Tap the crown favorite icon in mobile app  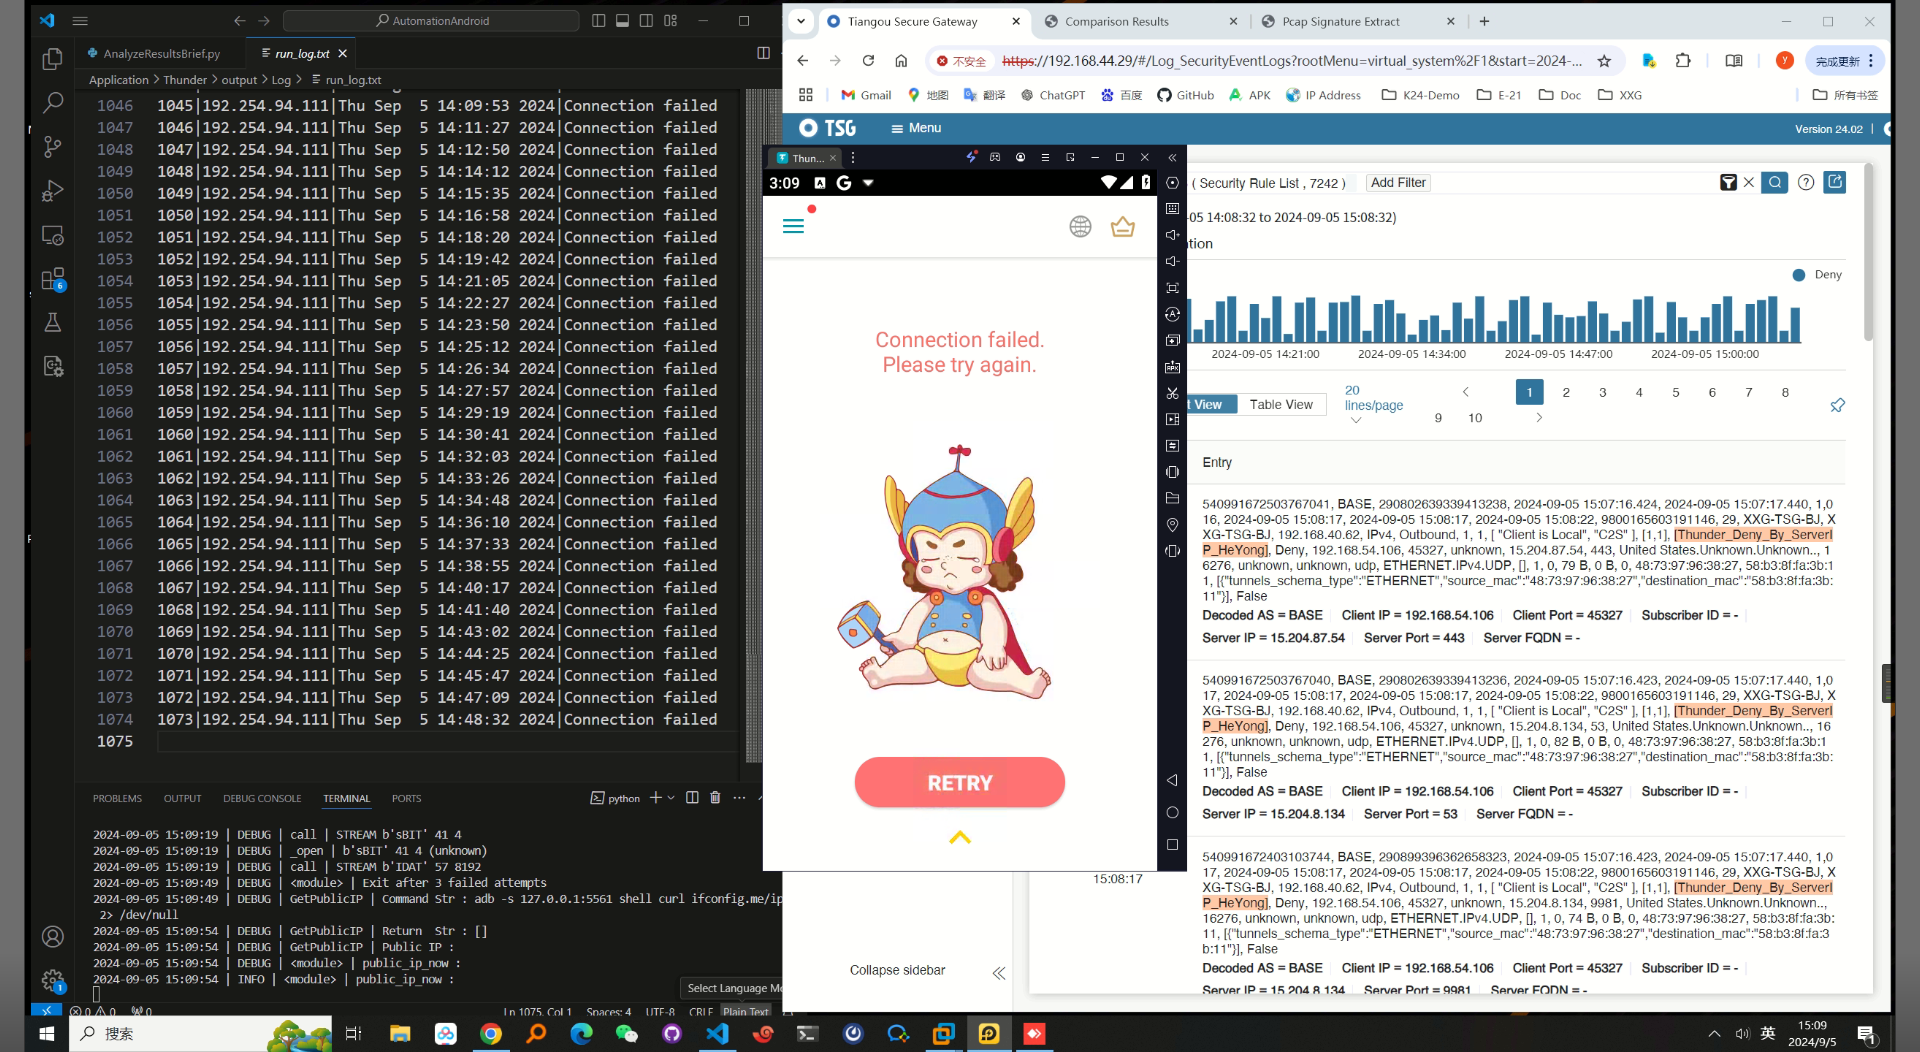[1122, 227]
